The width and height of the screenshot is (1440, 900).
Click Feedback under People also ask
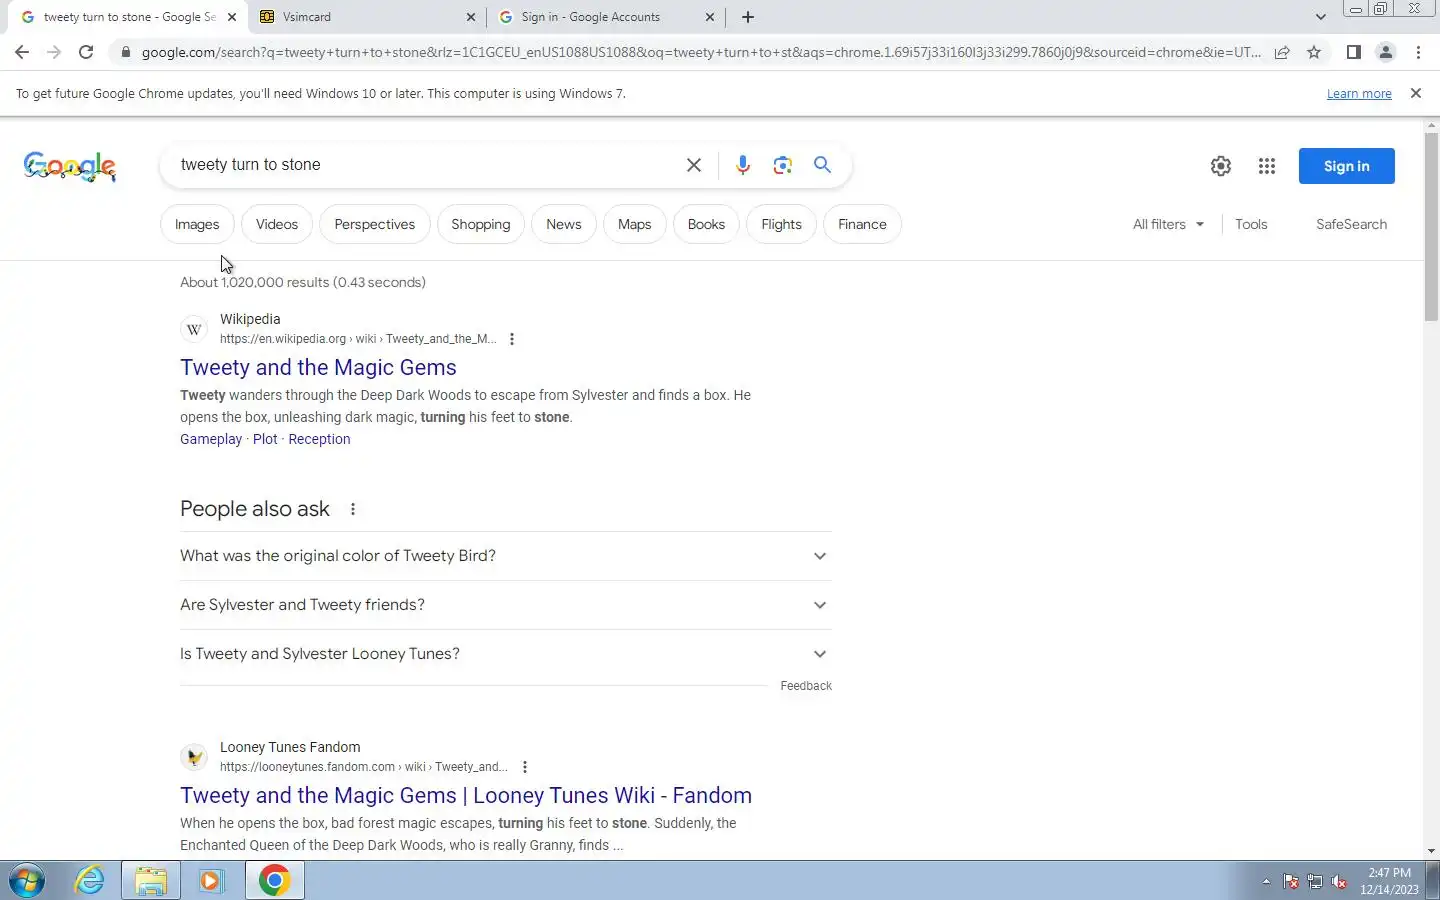[x=806, y=686]
